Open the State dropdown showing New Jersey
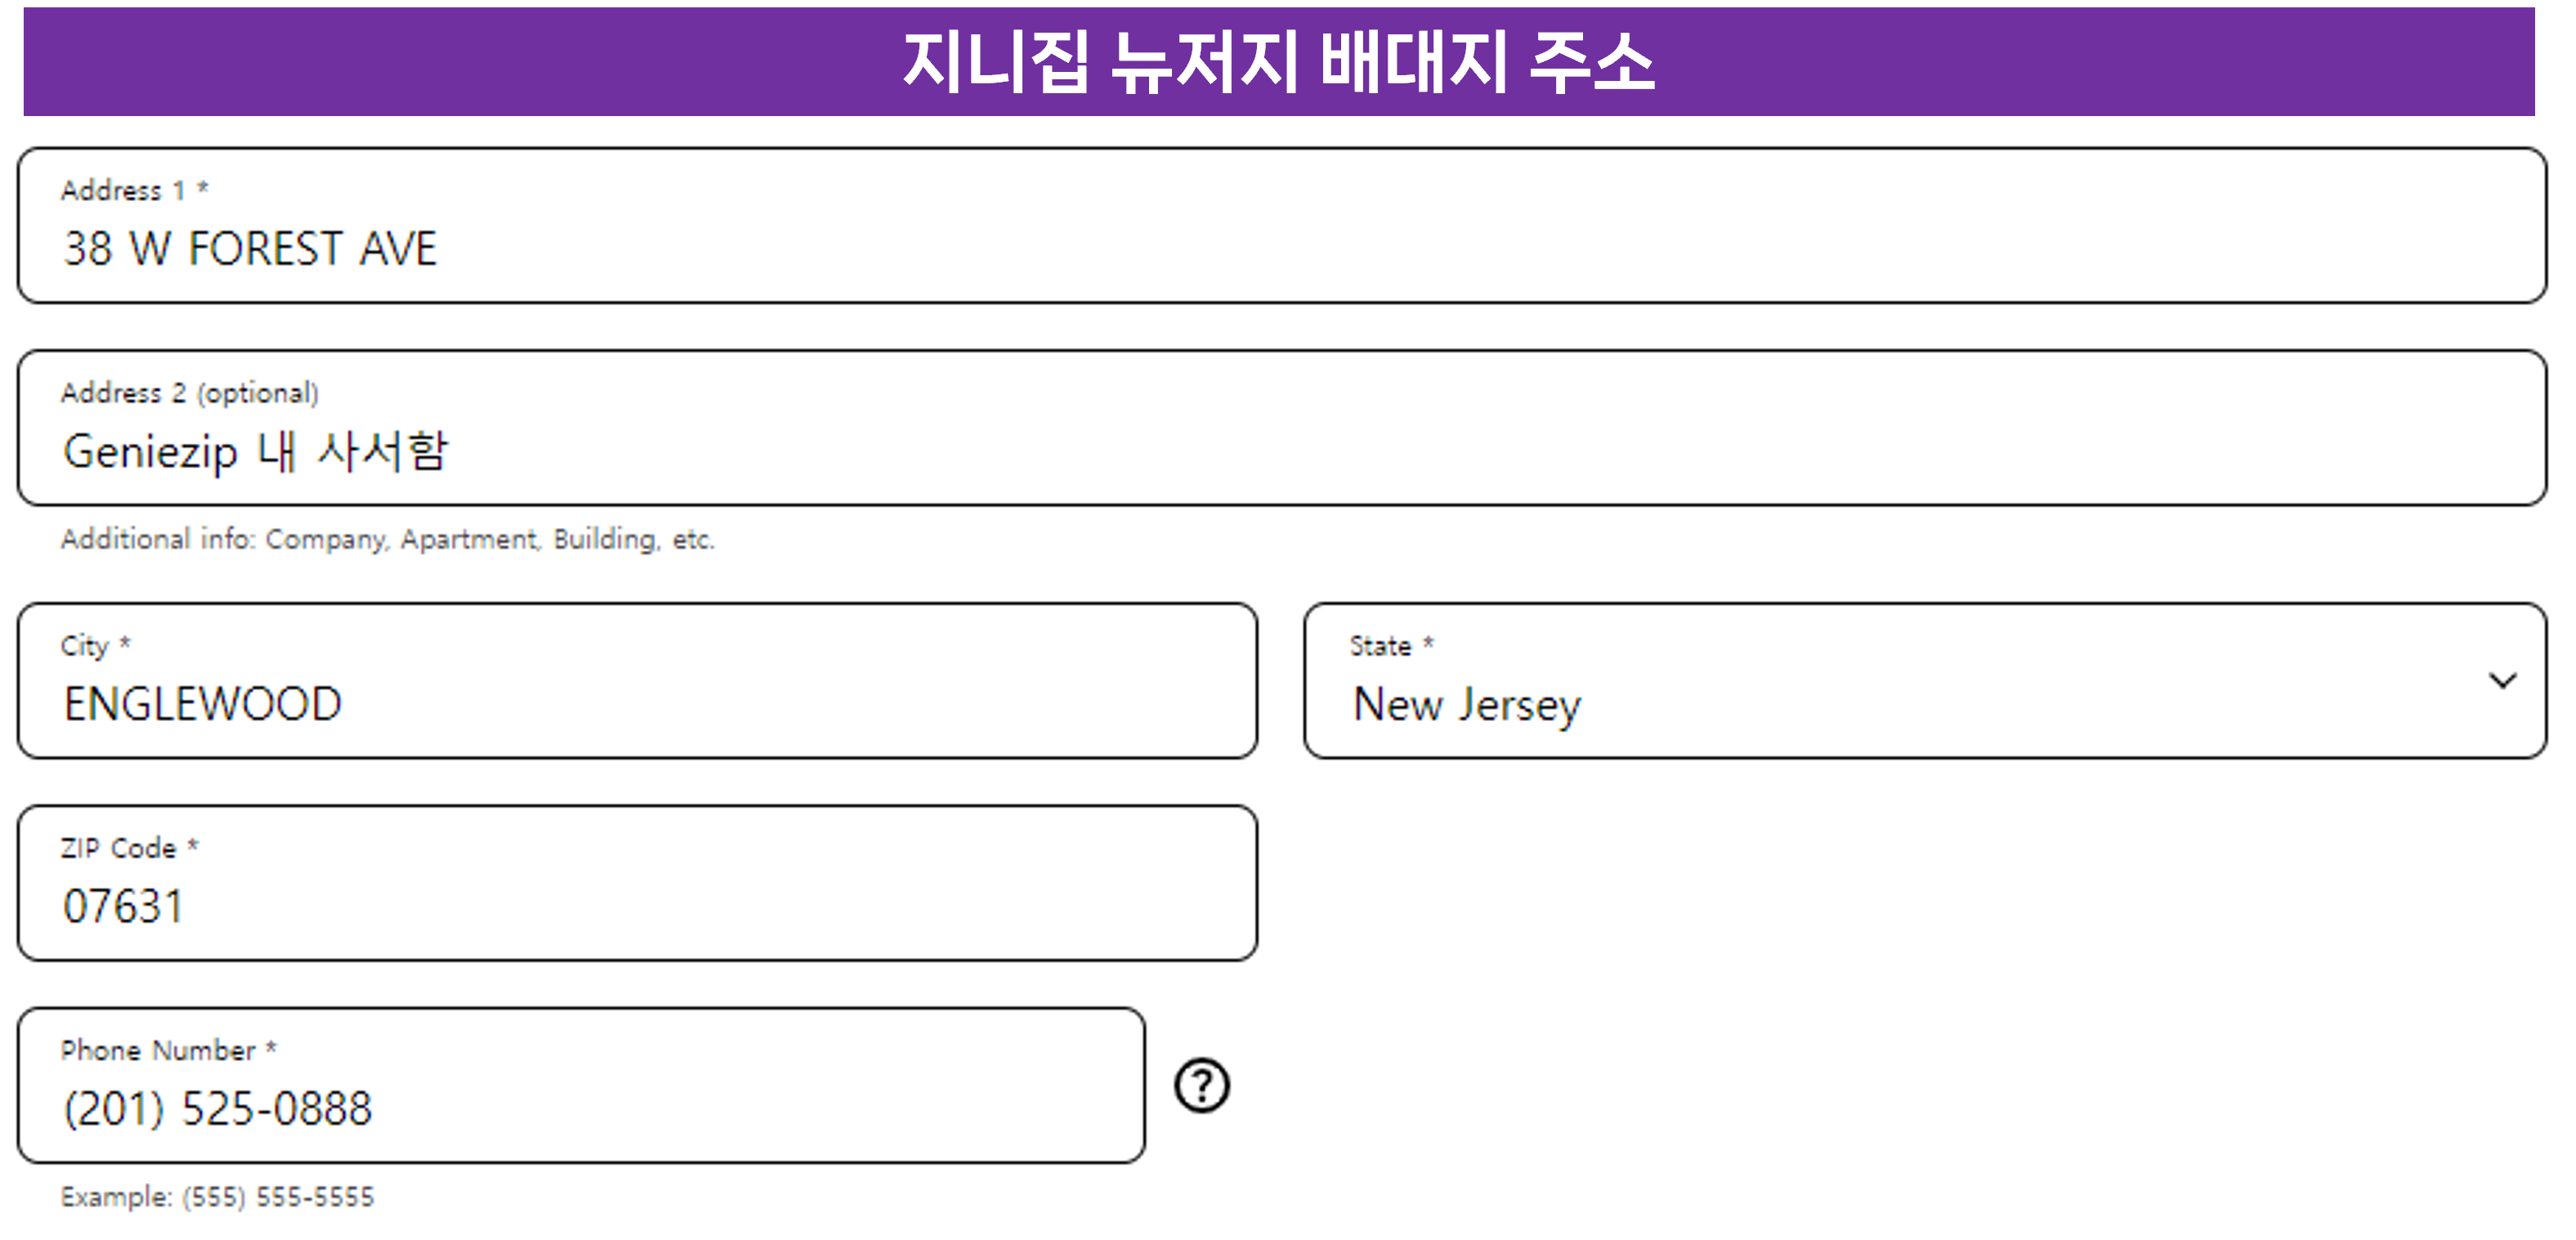This screenshot has height=1240, width=2576. 1924,680
